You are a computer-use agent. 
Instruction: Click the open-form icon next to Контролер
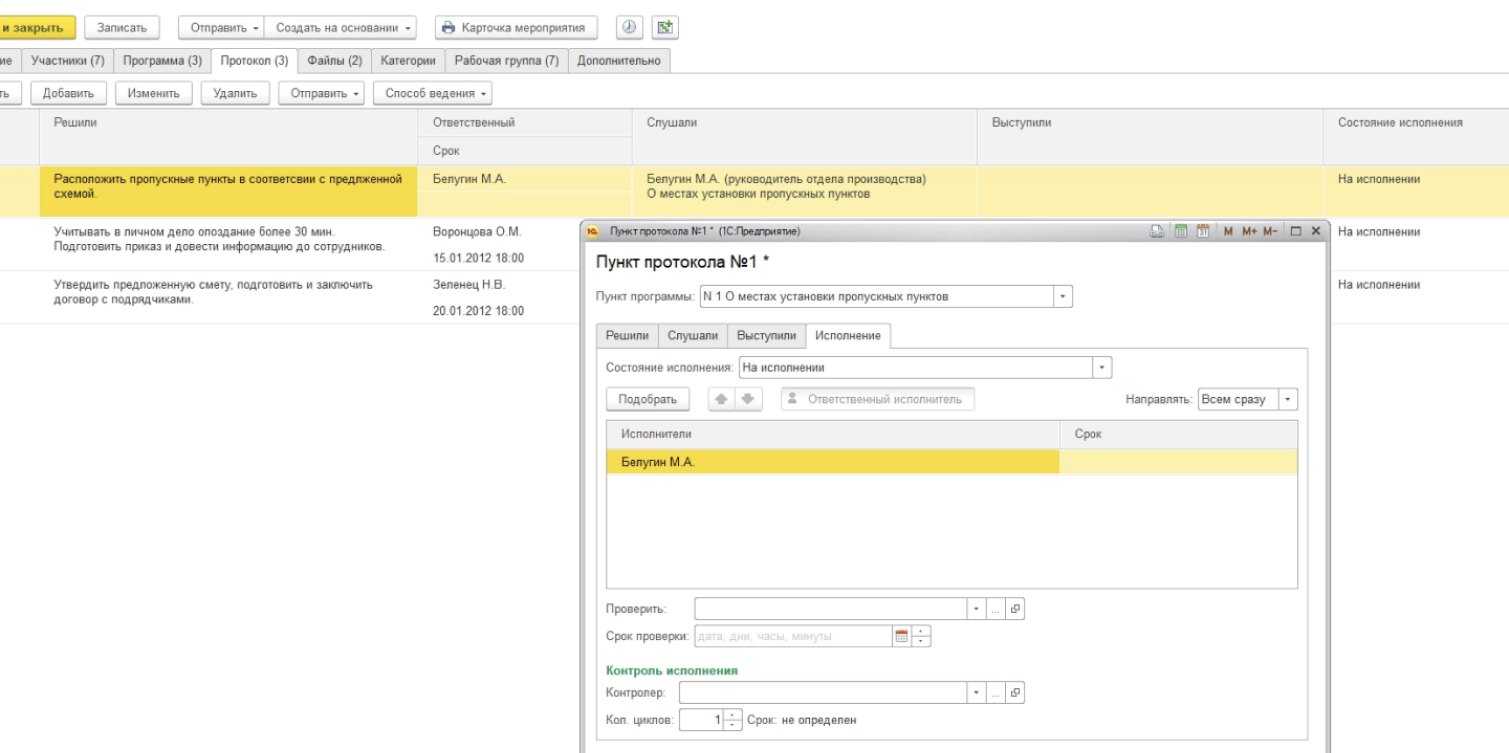(1015, 692)
